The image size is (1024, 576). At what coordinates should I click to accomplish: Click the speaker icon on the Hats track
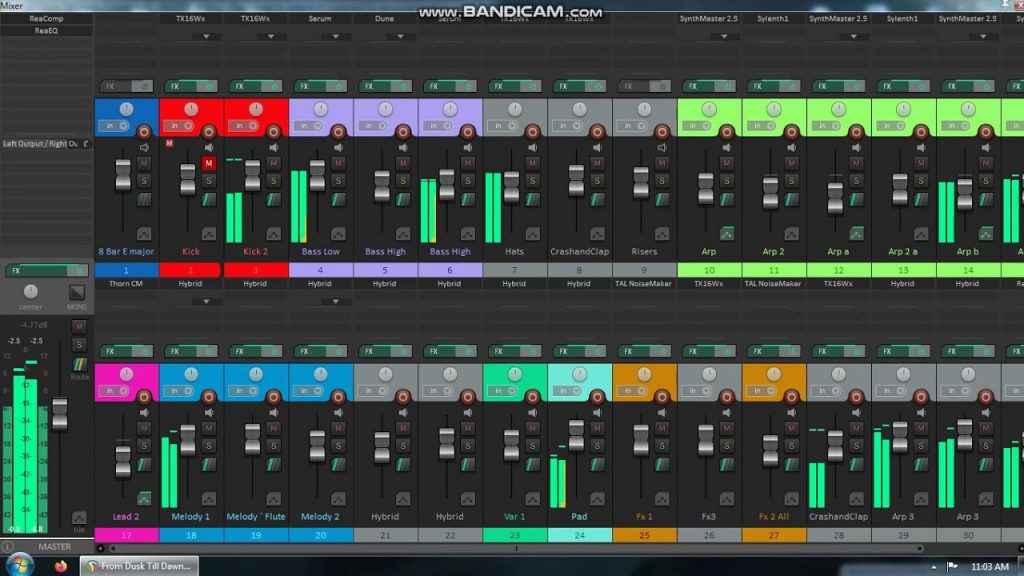pyautogui.click(x=531, y=147)
